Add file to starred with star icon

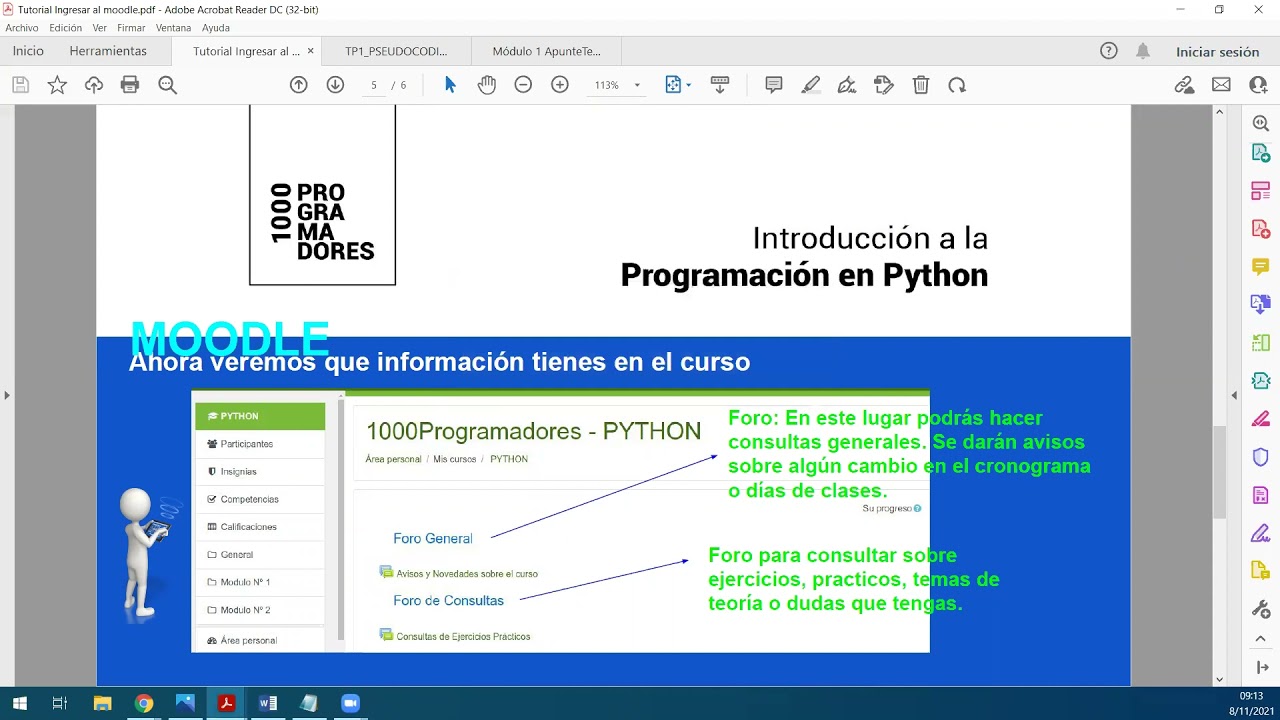click(x=57, y=85)
